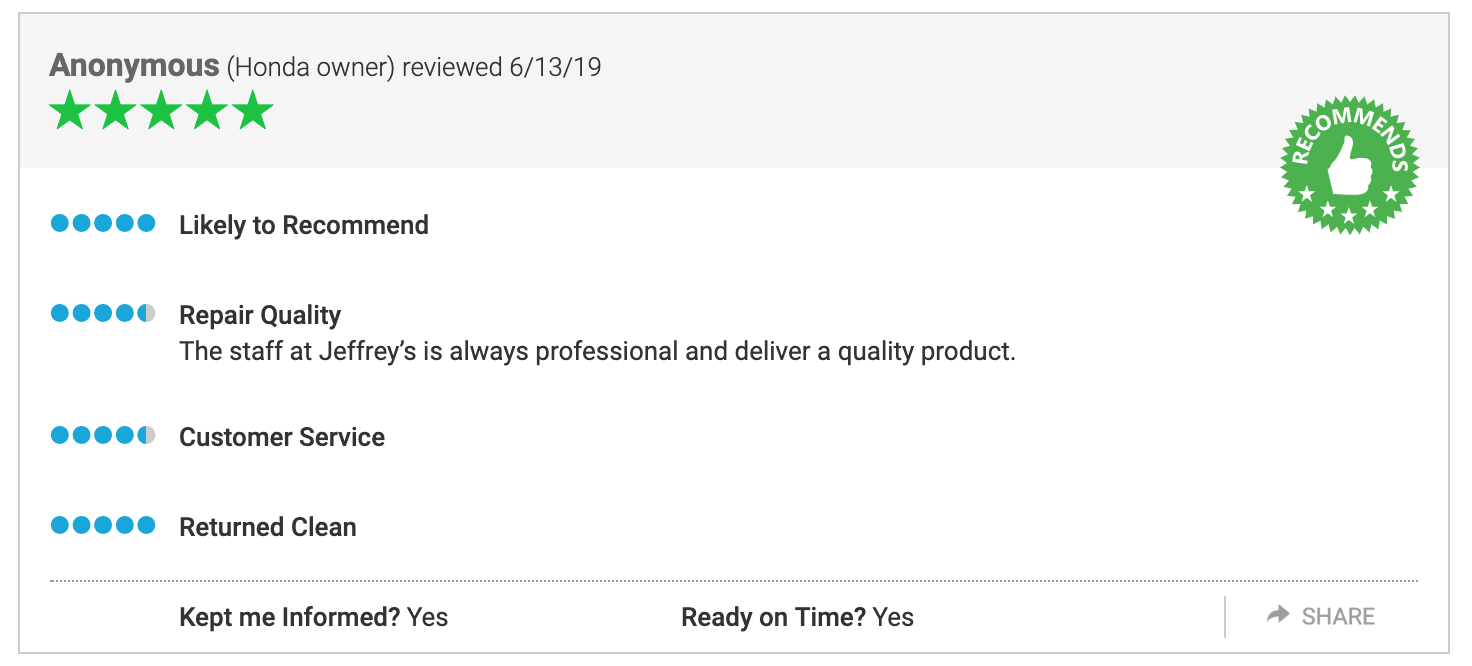Click the Returned Clean label
1472x666 pixels.
pyautogui.click(x=268, y=527)
